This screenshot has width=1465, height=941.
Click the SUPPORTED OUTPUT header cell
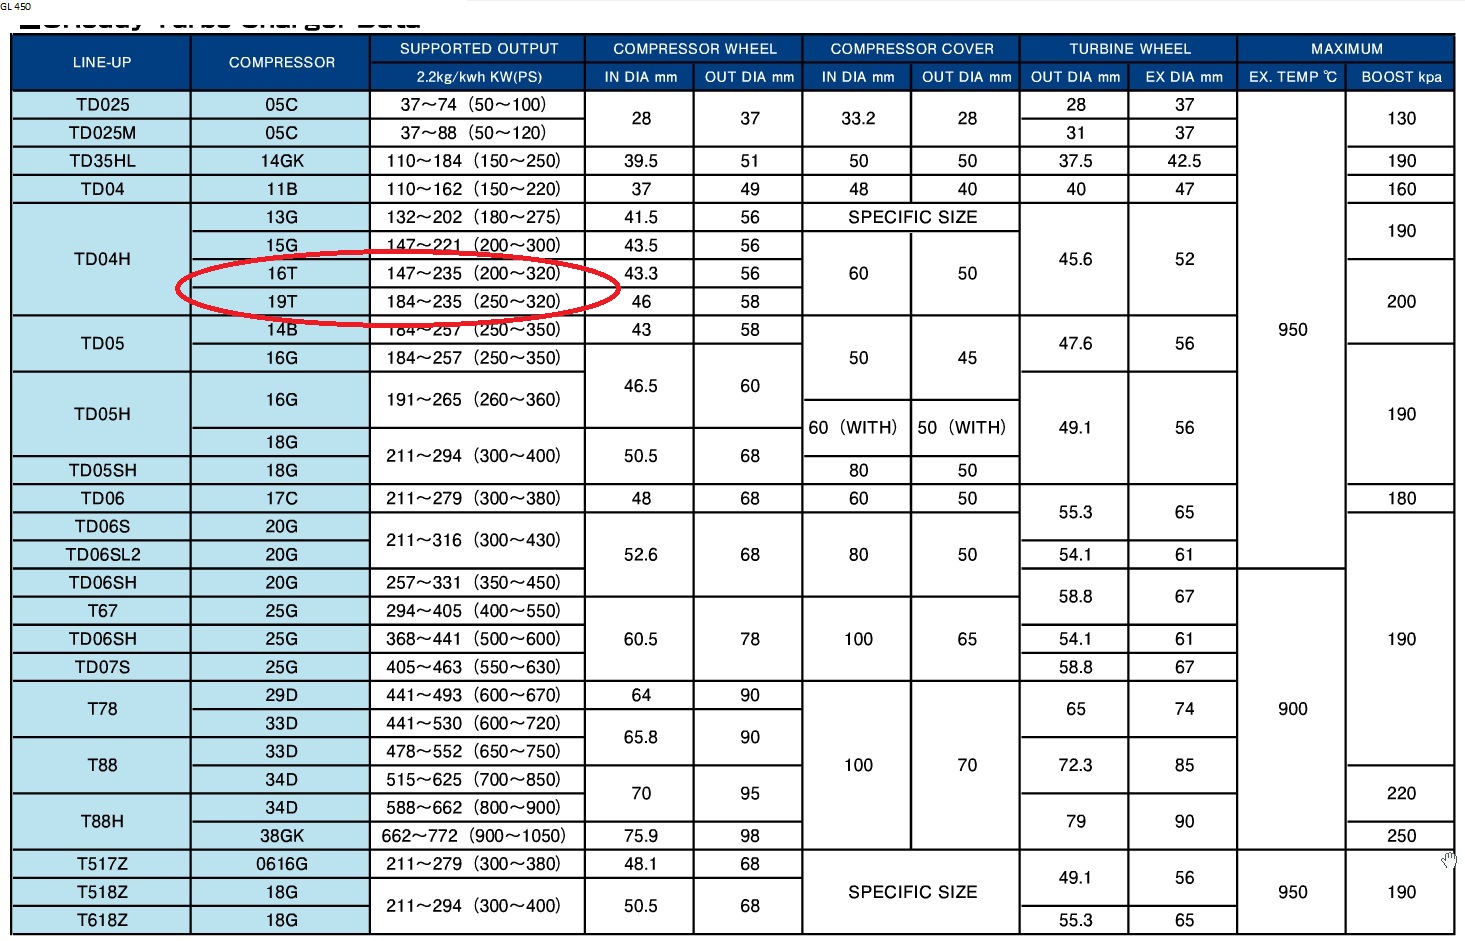tap(478, 48)
